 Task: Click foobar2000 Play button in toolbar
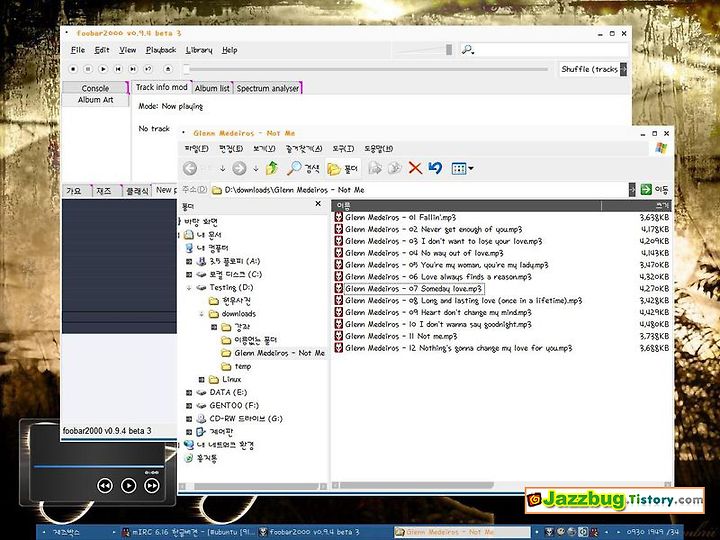(x=103, y=69)
